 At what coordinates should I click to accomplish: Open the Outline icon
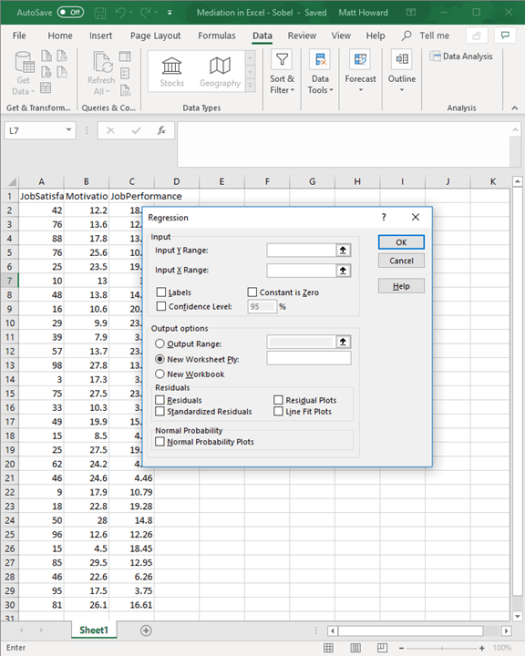pyautogui.click(x=402, y=59)
